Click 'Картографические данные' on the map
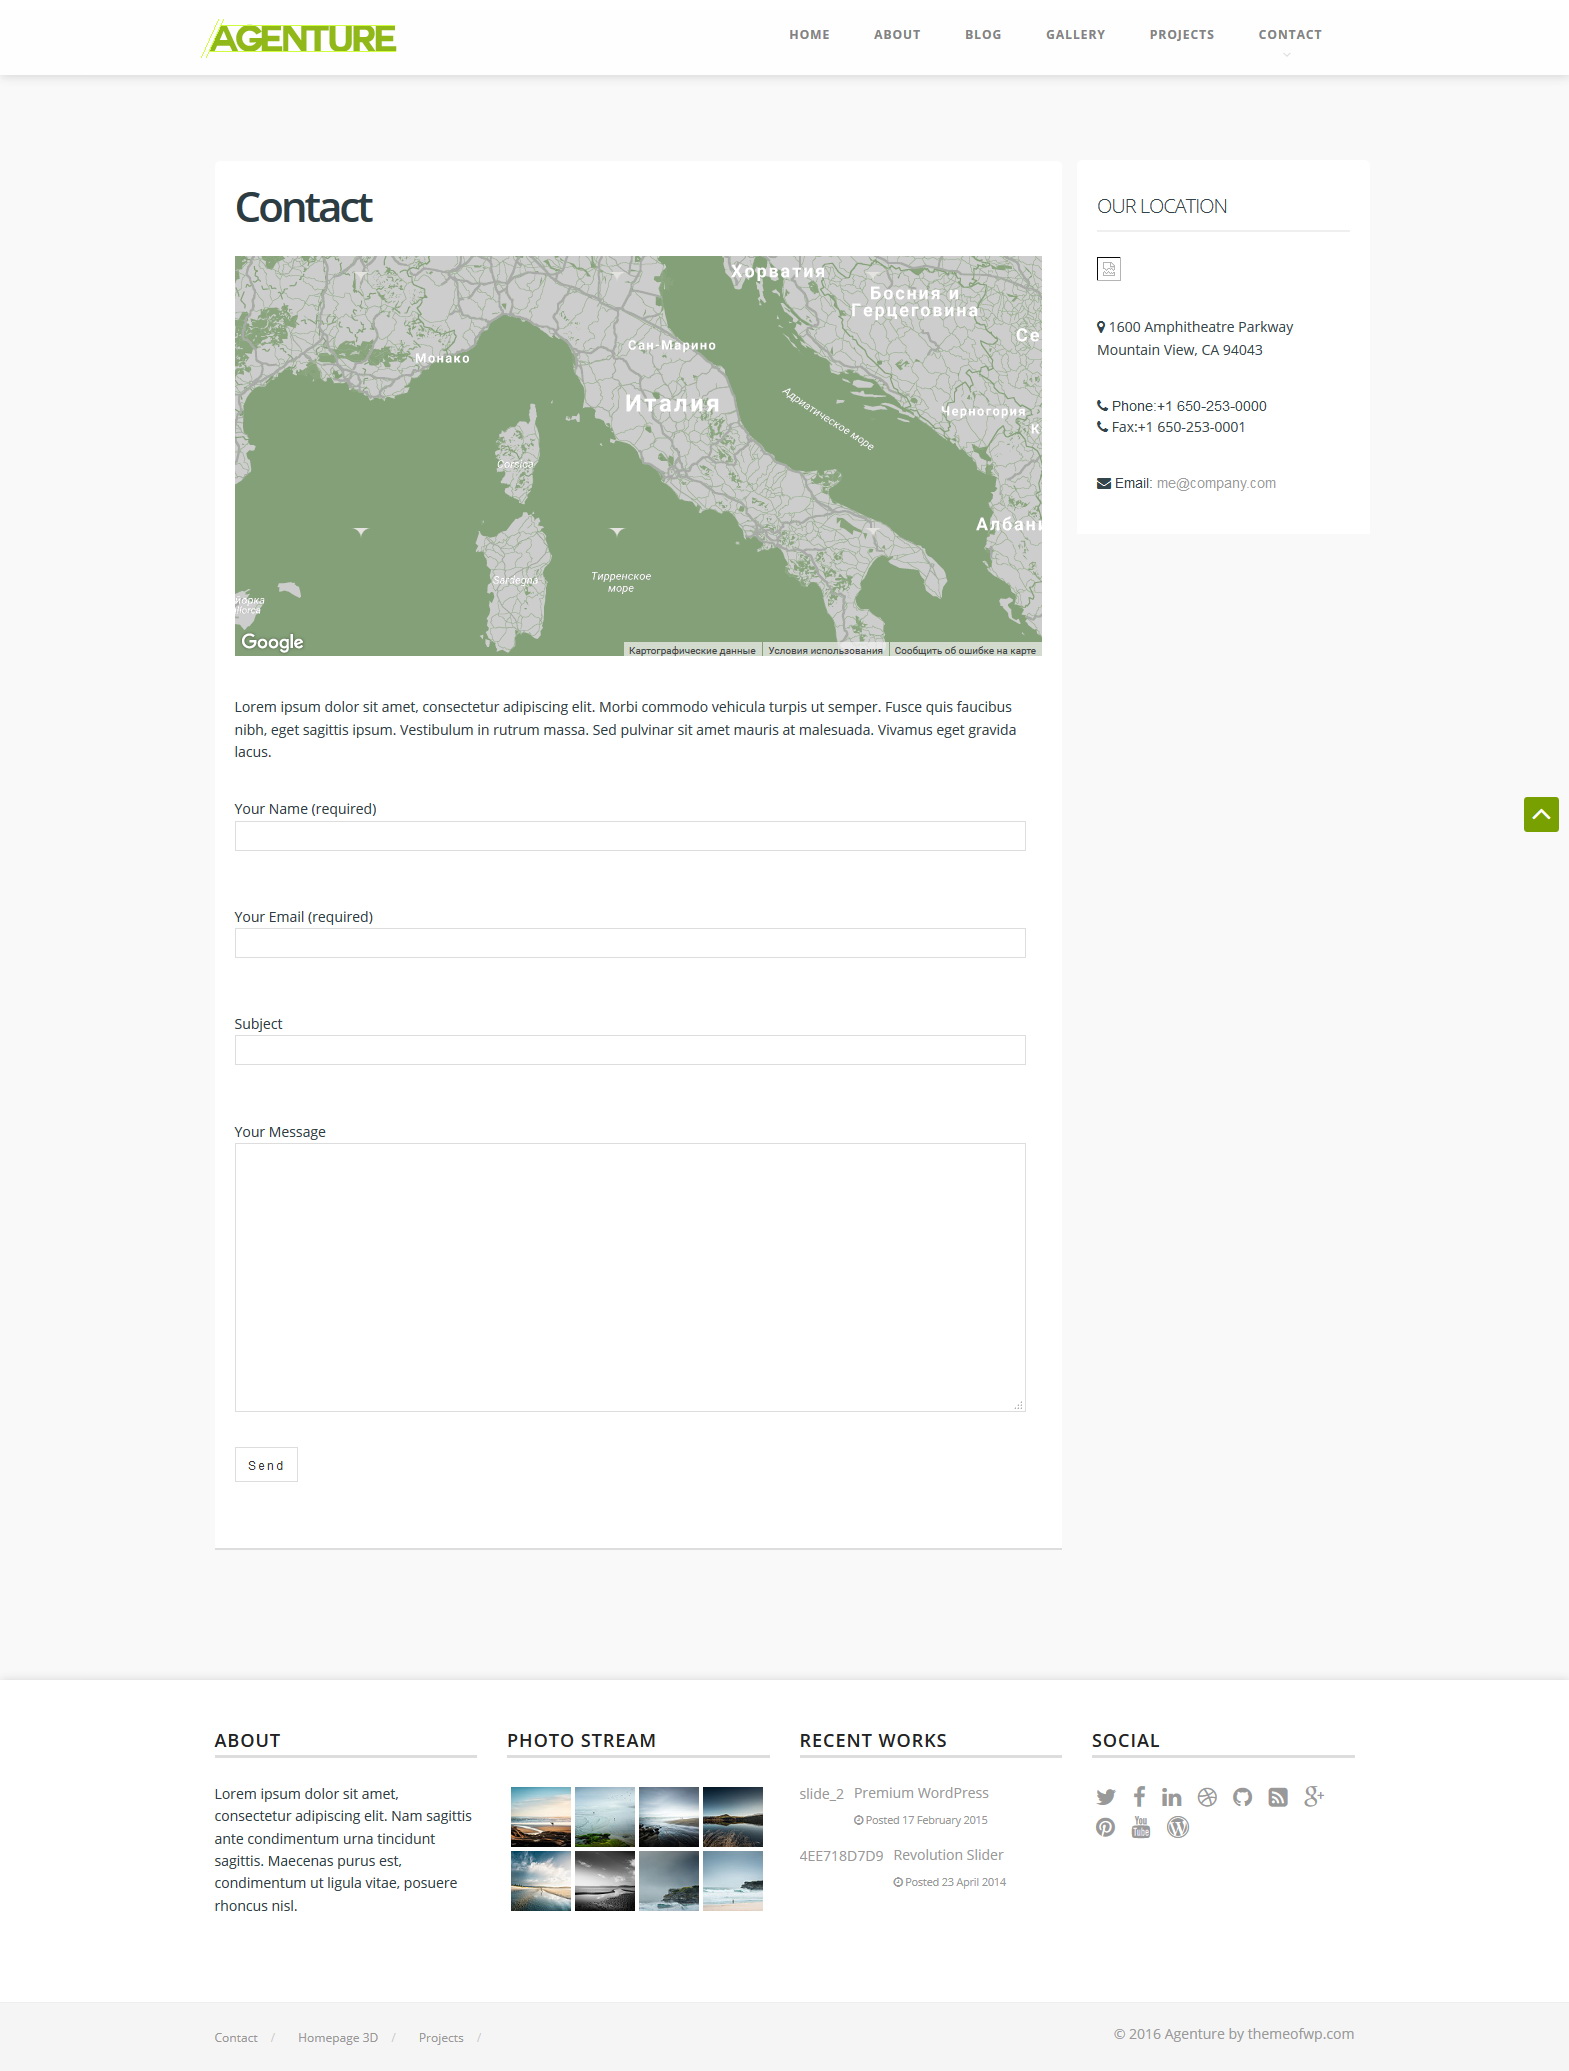Image resolution: width=1569 pixels, height=2071 pixels. [x=692, y=650]
